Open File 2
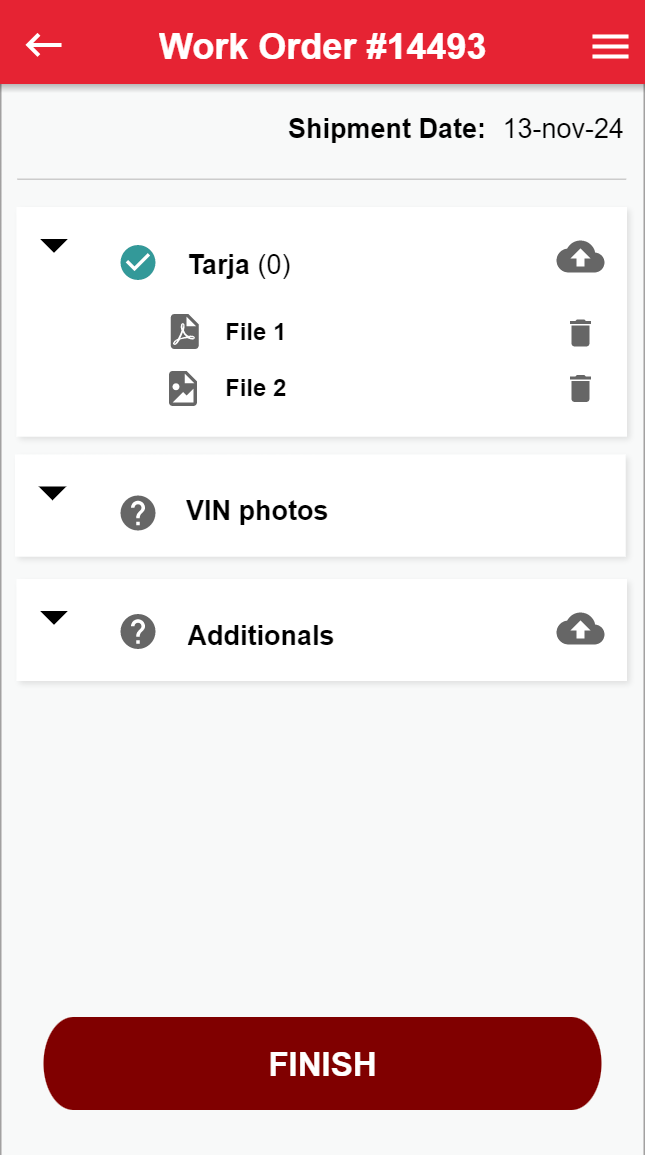Screen dimensions: 645x1155 tap(256, 388)
